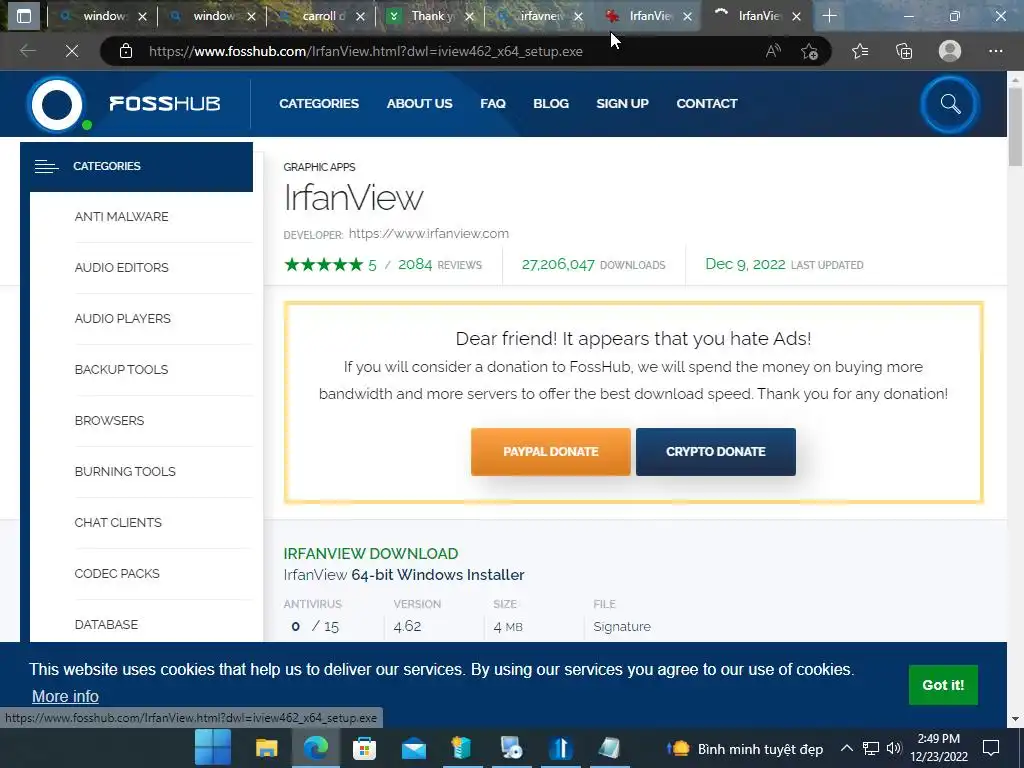Viewport: 1024px width, 768px height.
Task: Select BACKUP TOOLS category
Action: pos(121,370)
